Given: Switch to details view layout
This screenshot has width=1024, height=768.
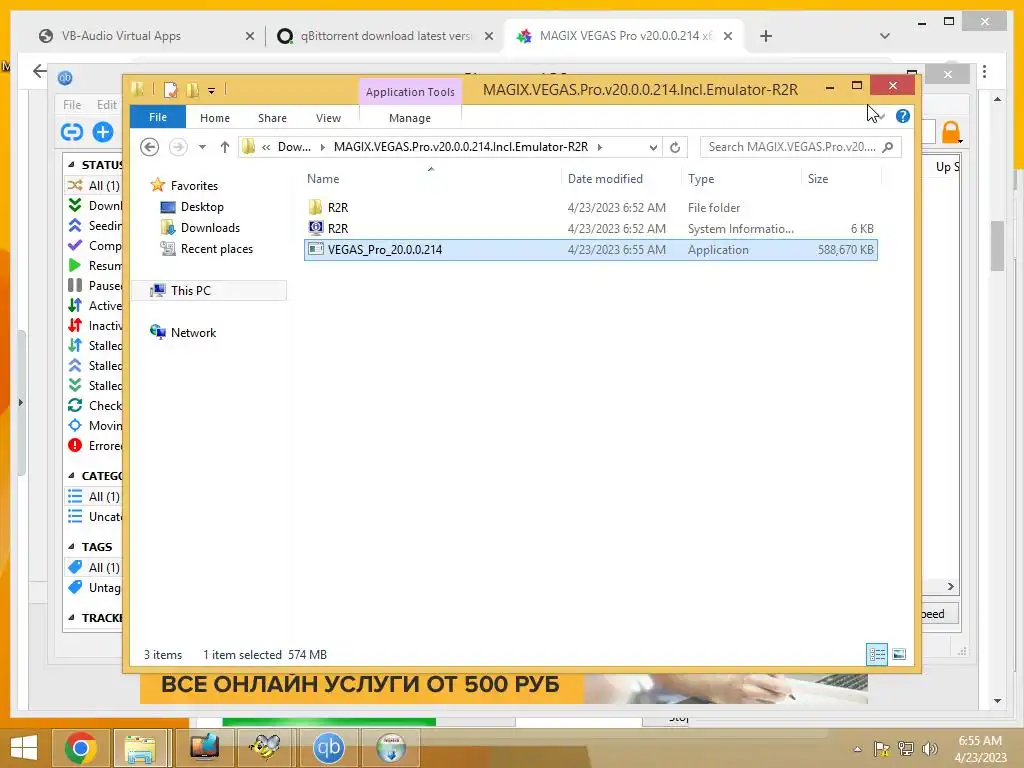Looking at the screenshot, I should [877, 654].
